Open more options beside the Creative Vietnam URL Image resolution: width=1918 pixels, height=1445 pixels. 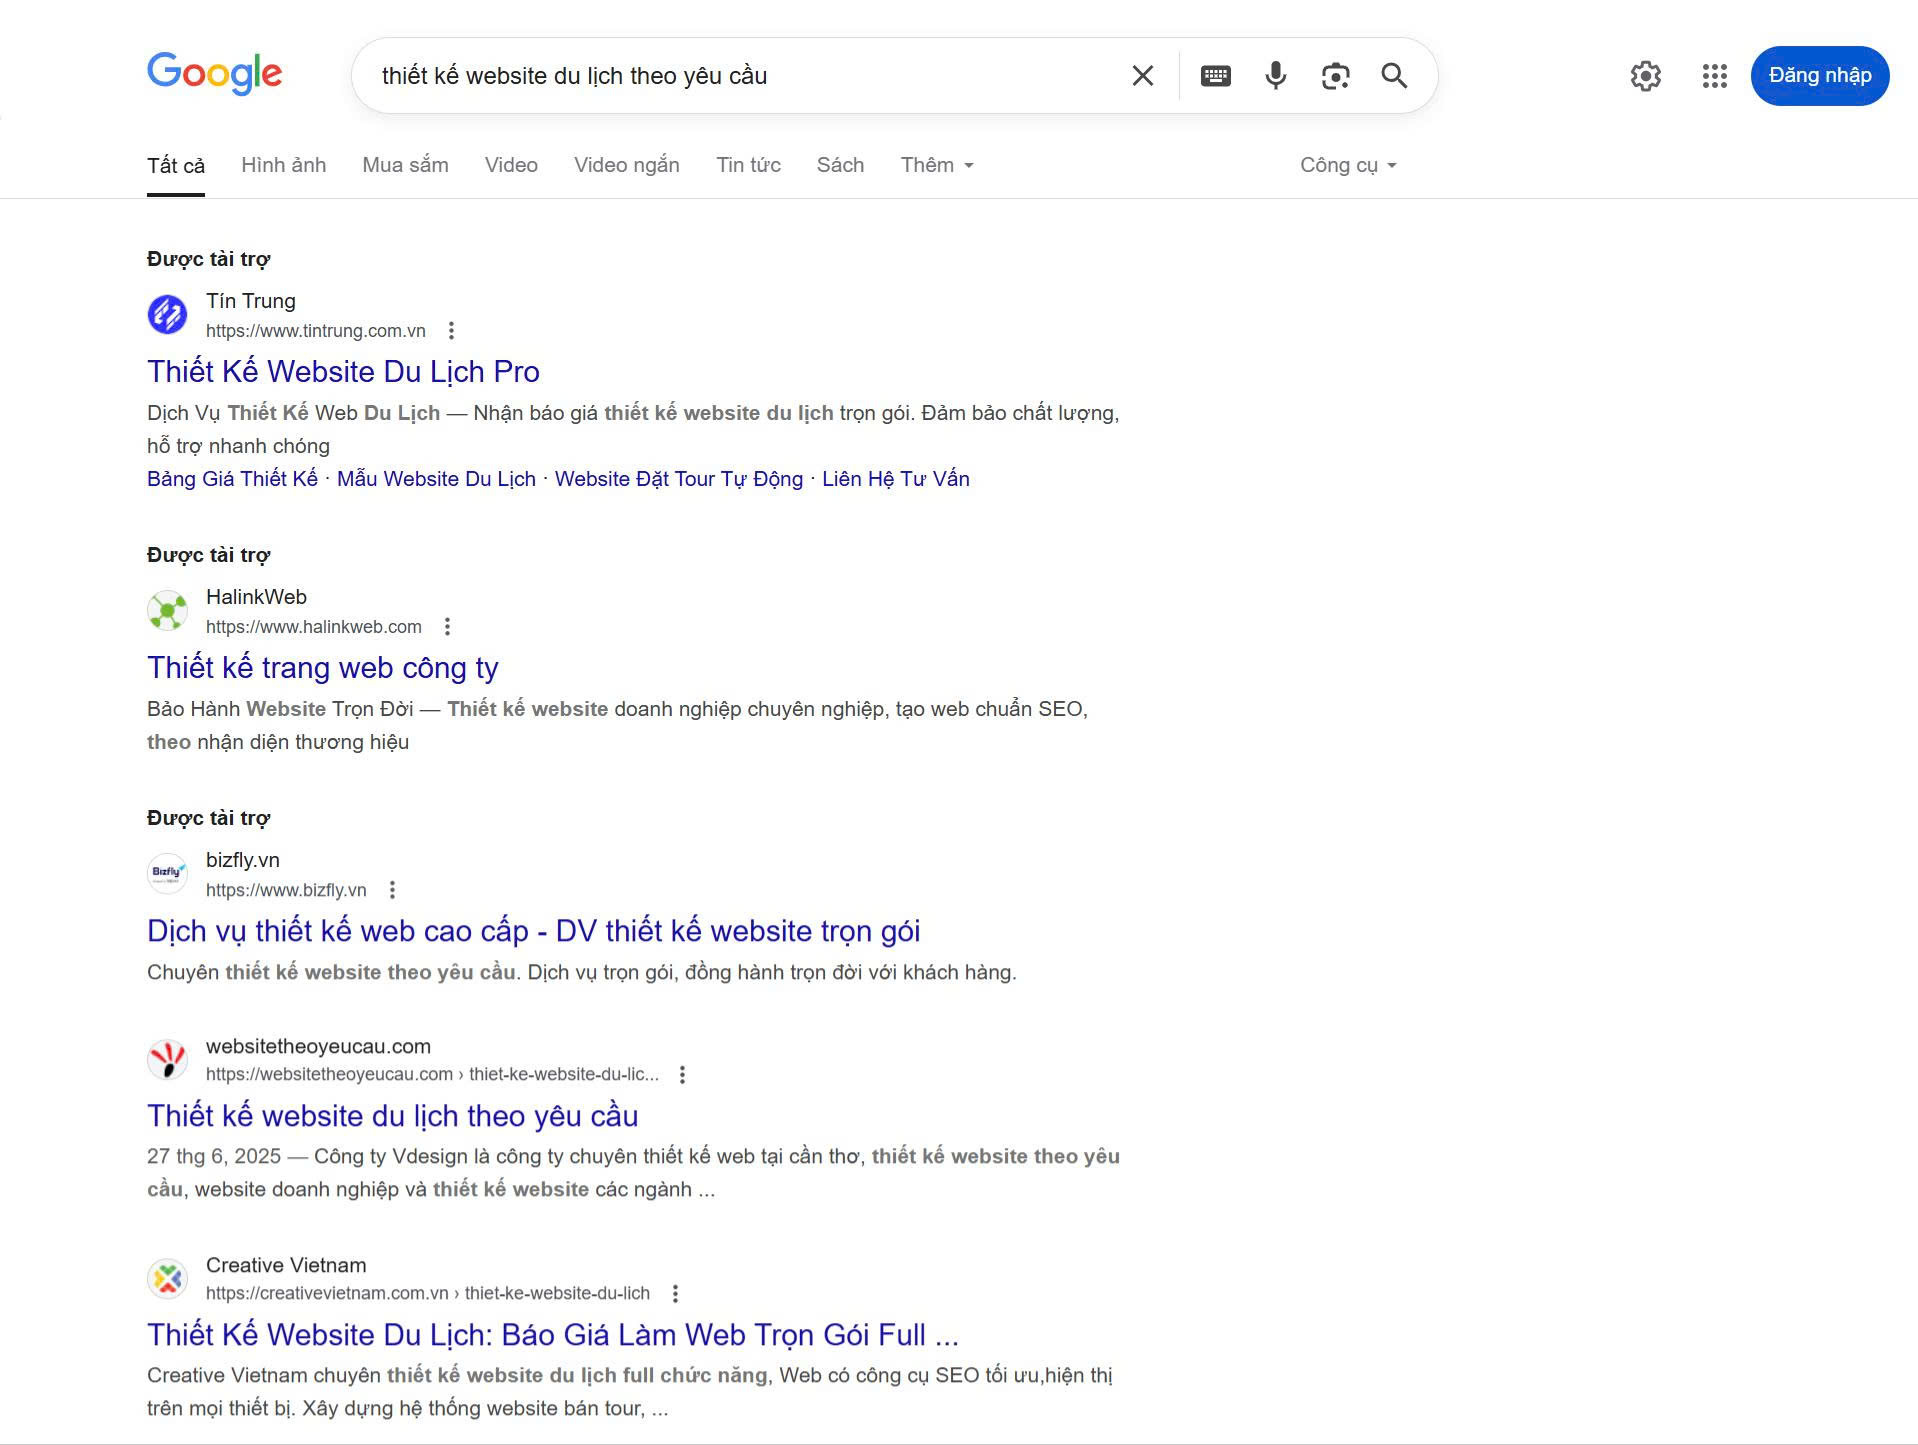pyautogui.click(x=675, y=1293)
